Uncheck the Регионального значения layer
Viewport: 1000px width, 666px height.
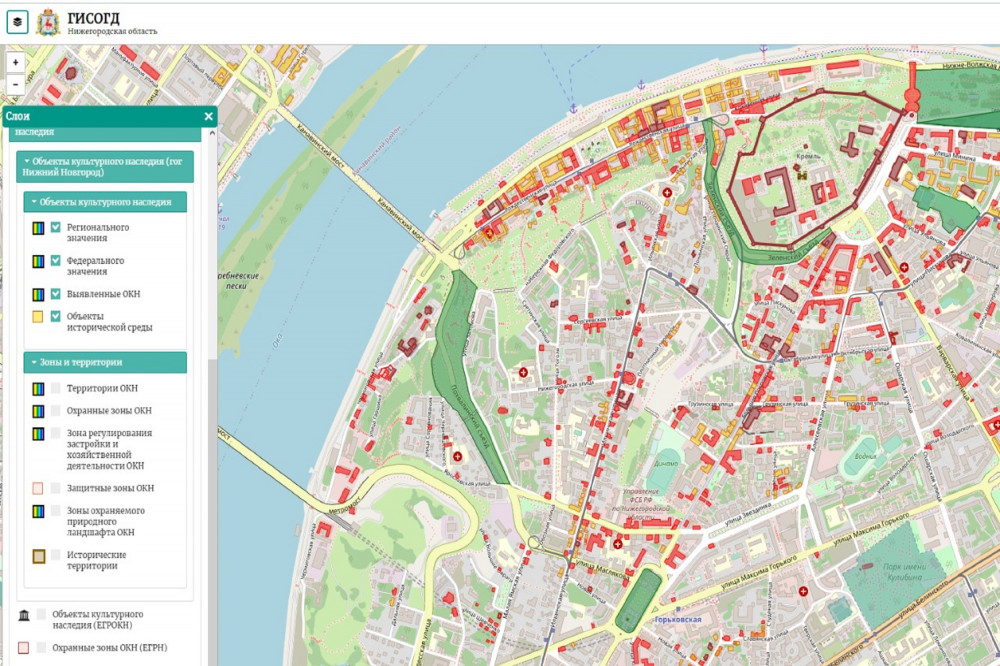pos(57,228)
